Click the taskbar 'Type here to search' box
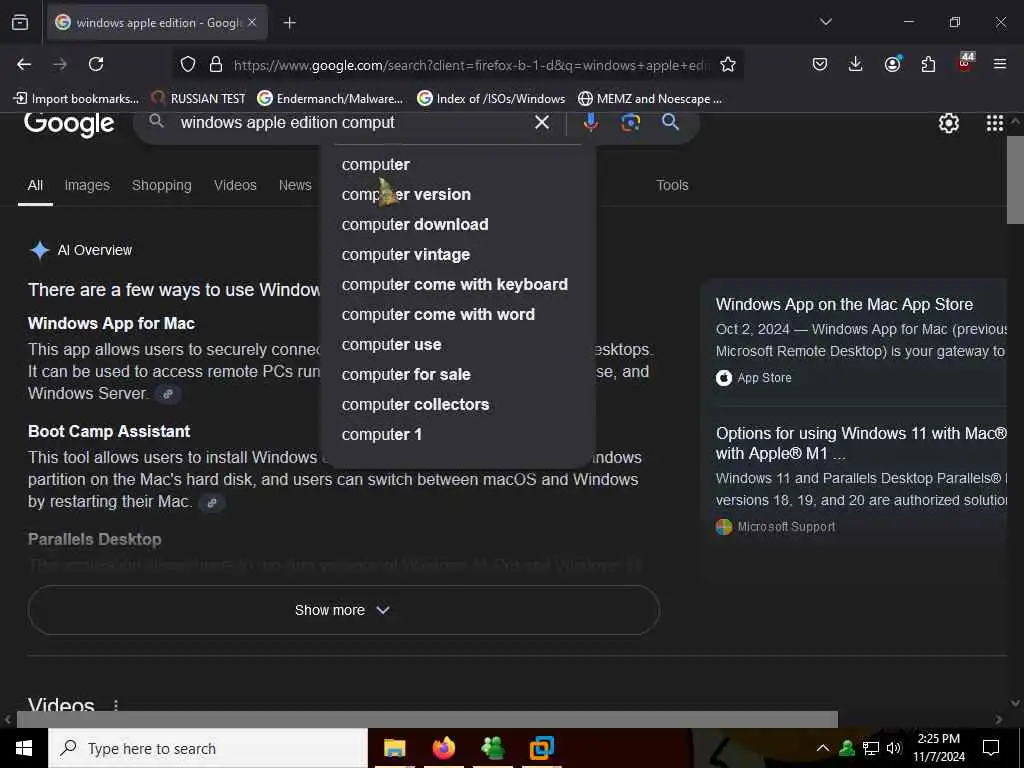 coord(208,748)
